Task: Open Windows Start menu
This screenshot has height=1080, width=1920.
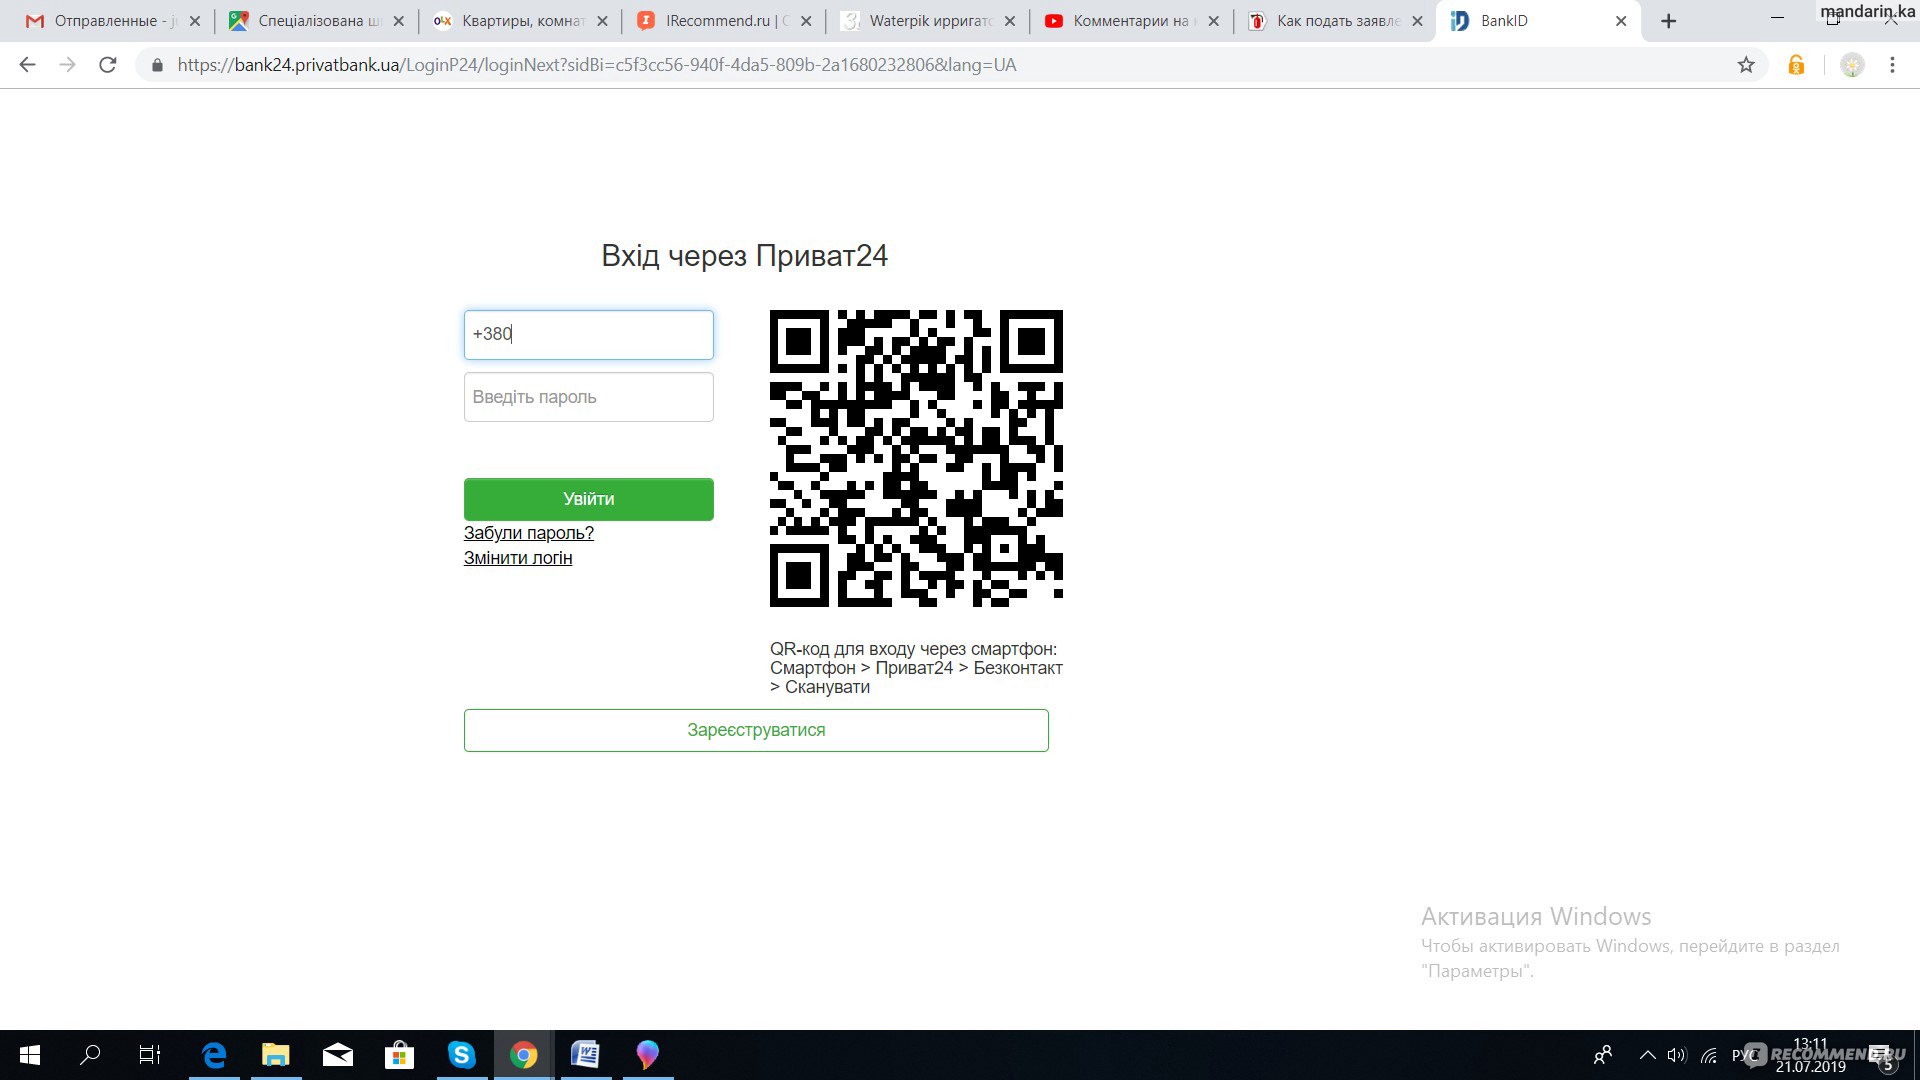Action: pos(29,1055)
